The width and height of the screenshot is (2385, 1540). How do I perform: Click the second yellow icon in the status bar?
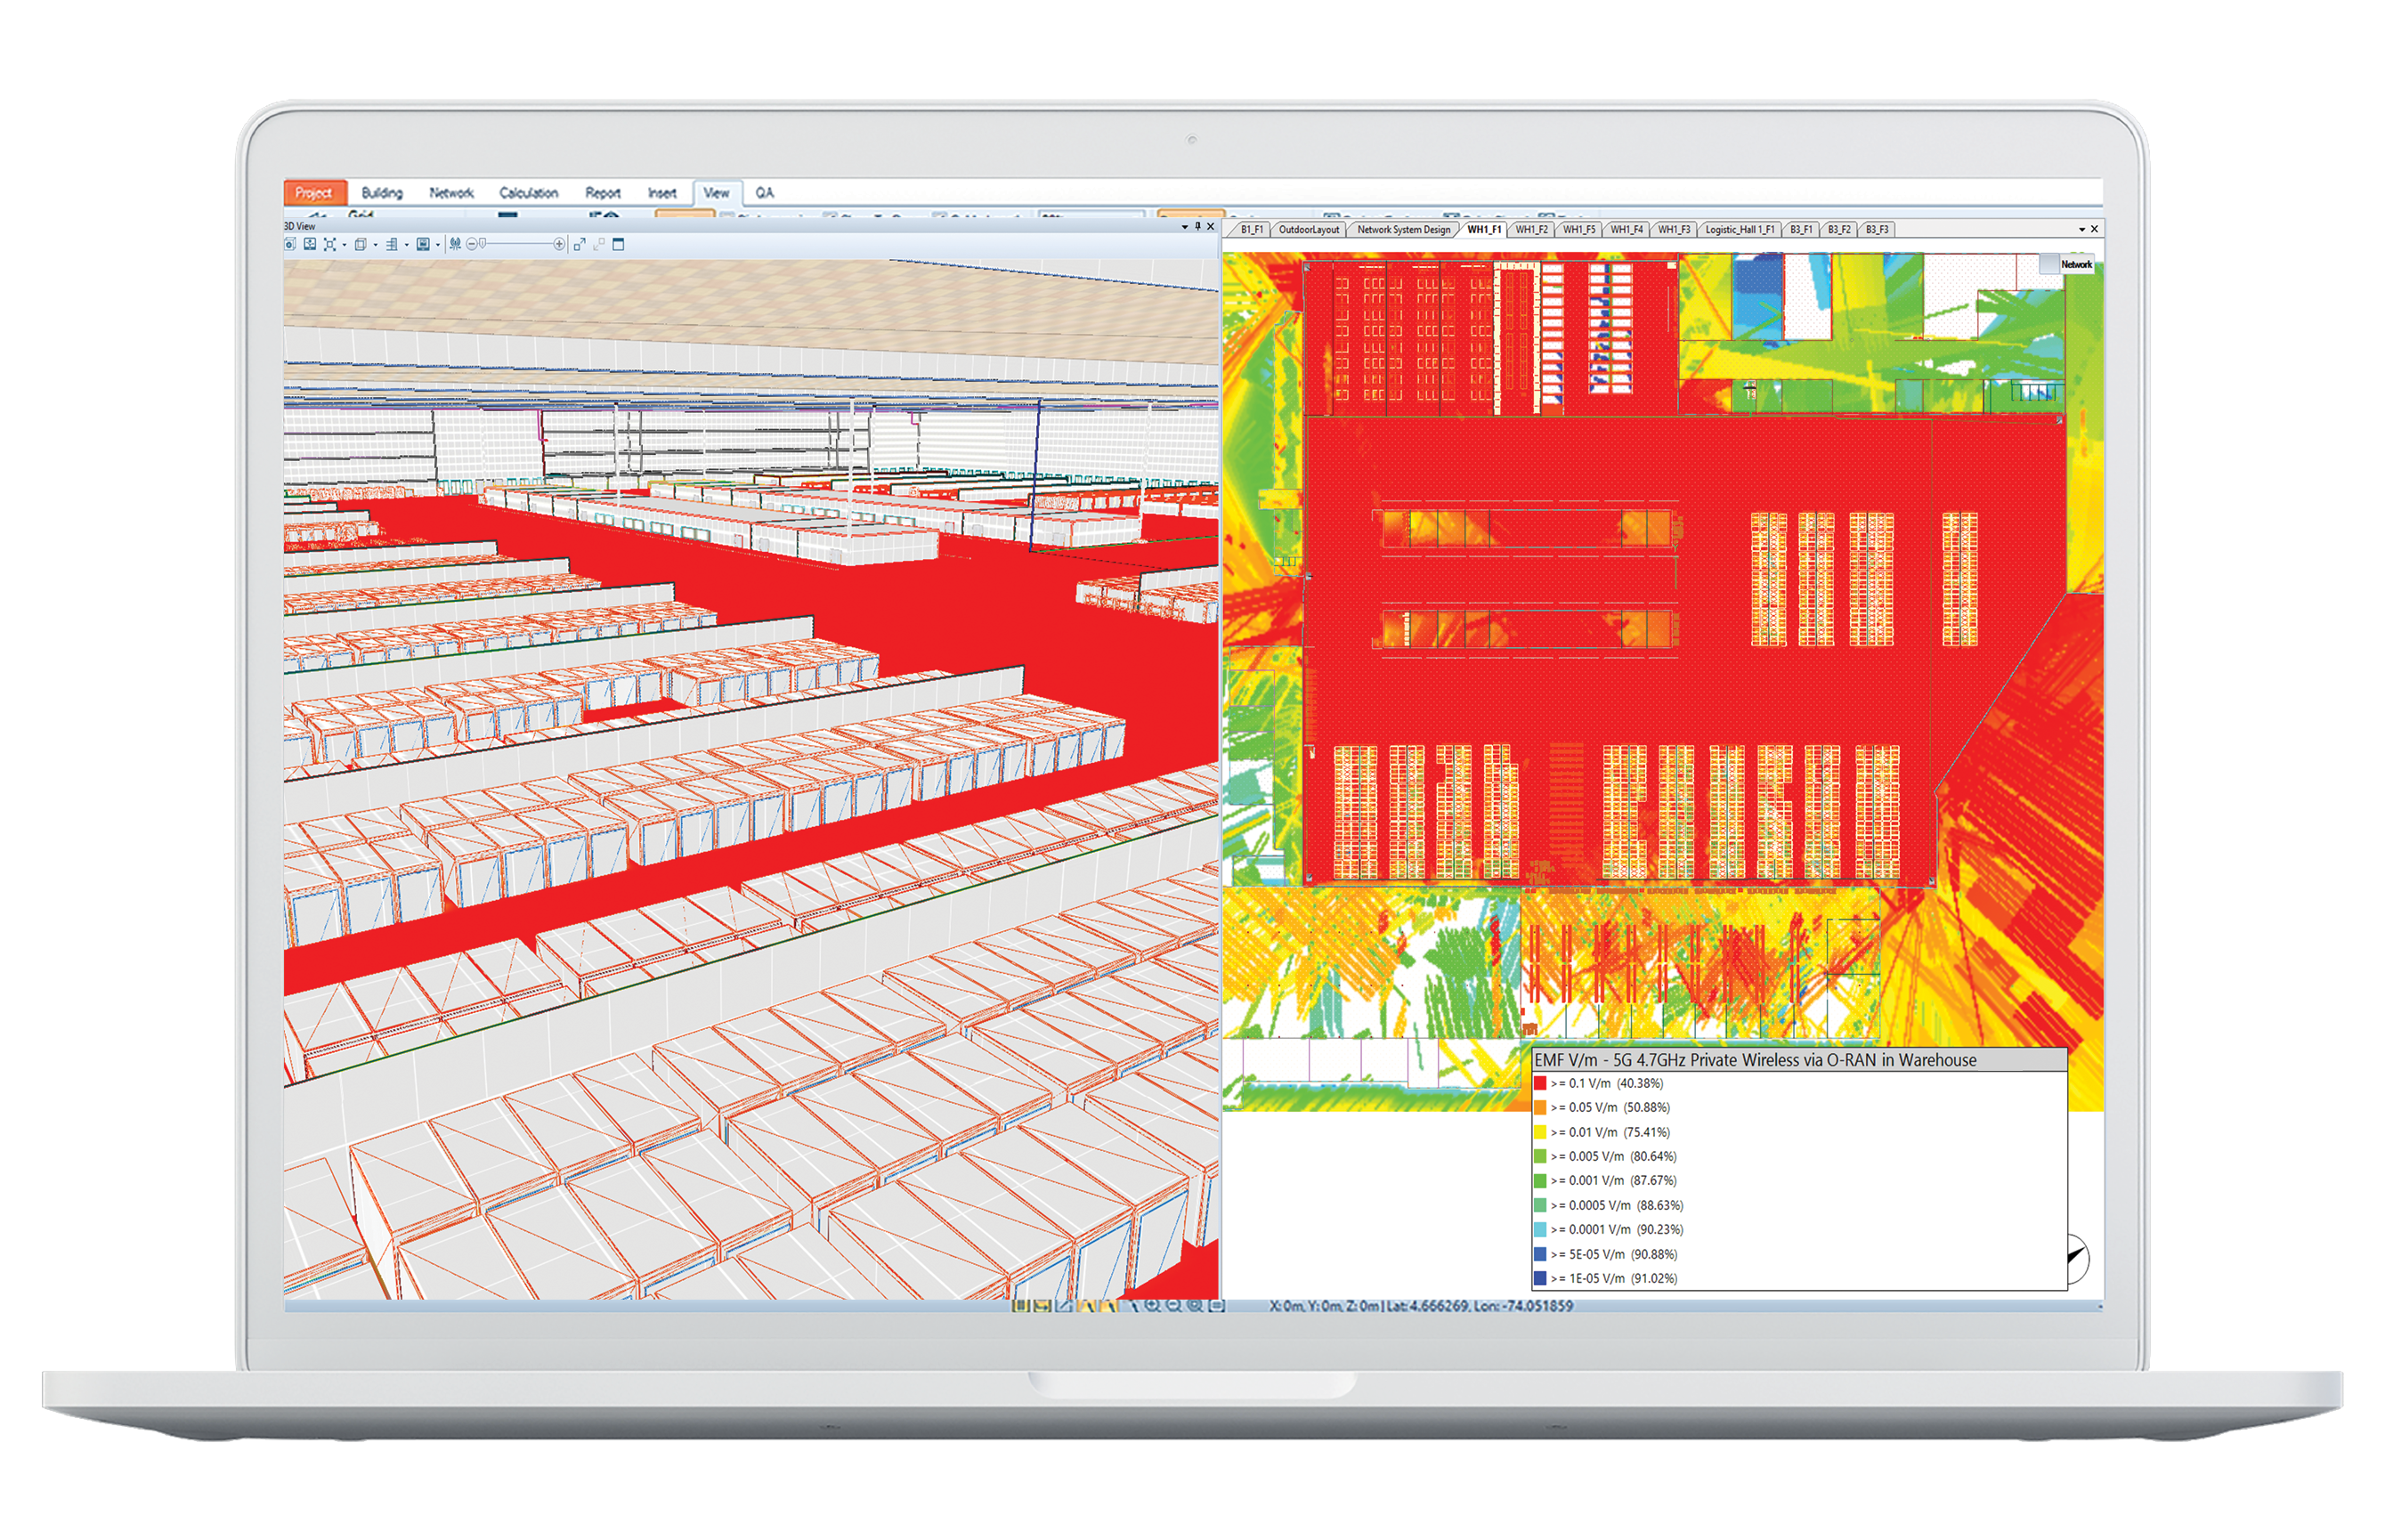point(1042,1305)
